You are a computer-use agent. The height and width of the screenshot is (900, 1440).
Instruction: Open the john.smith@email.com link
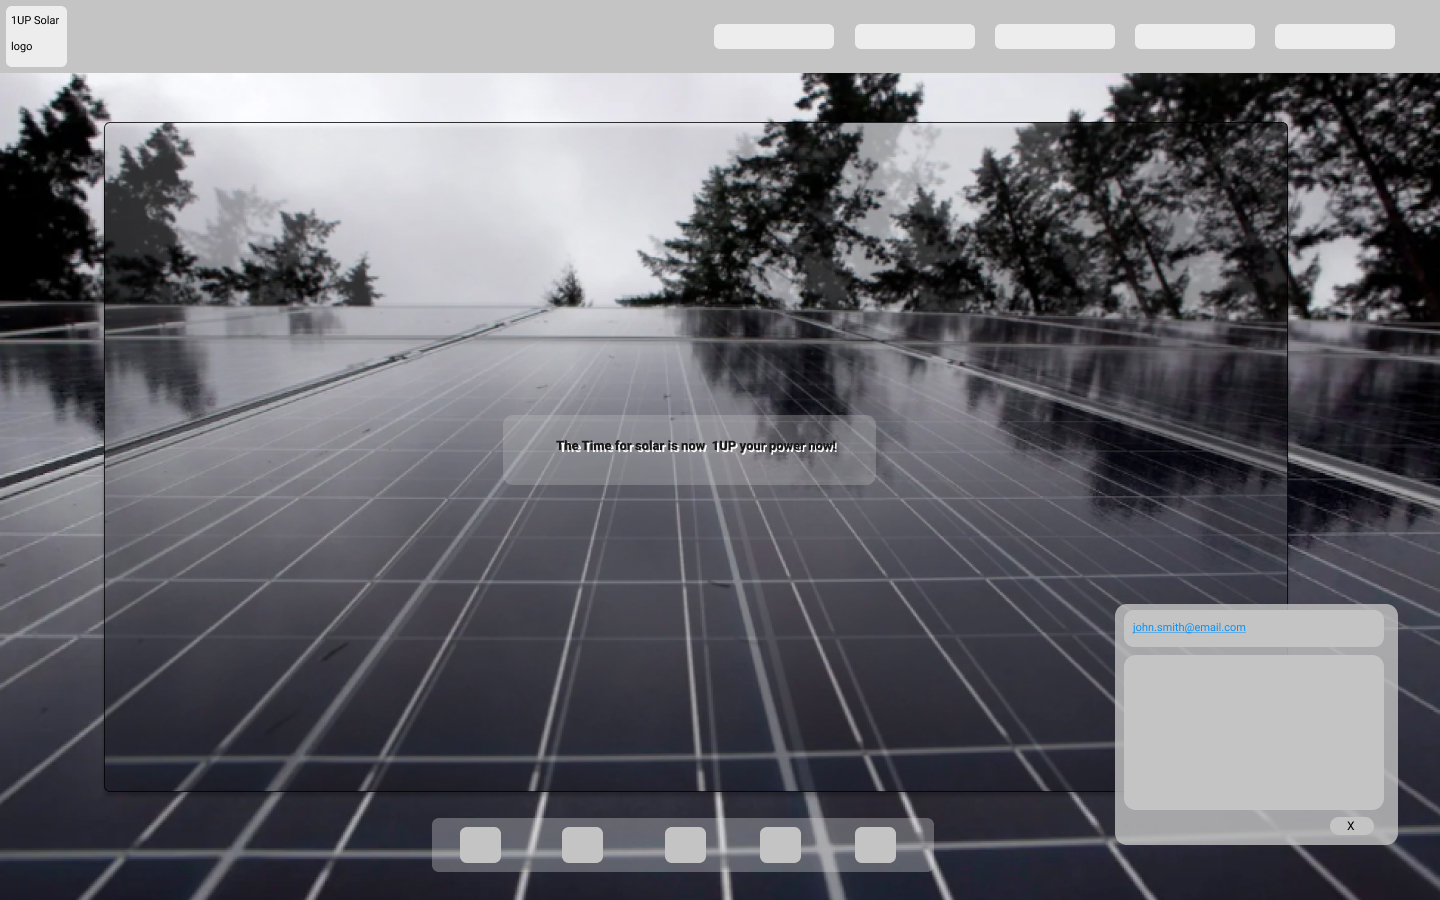[x=1189, y=627]
